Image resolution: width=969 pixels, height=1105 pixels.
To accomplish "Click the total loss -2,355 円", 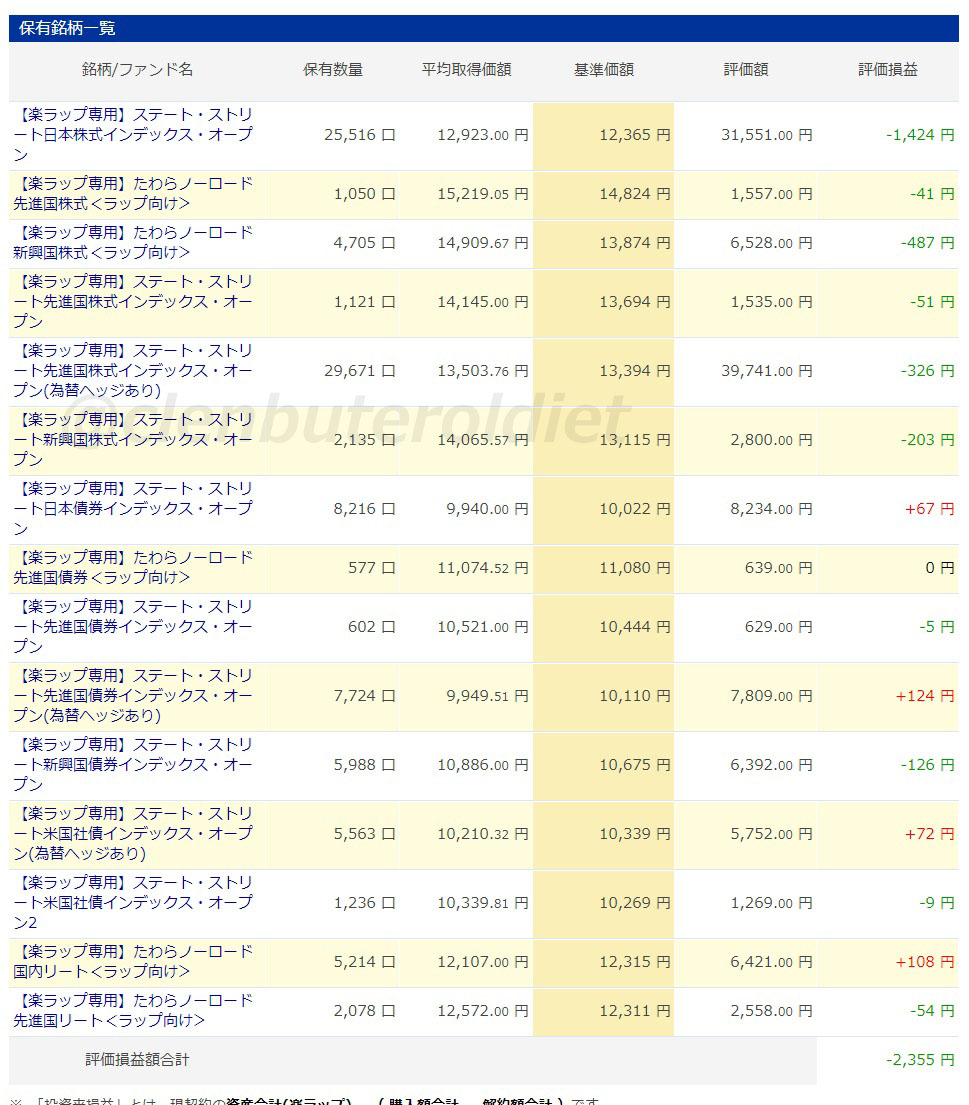I will (x=920, y=1059).
